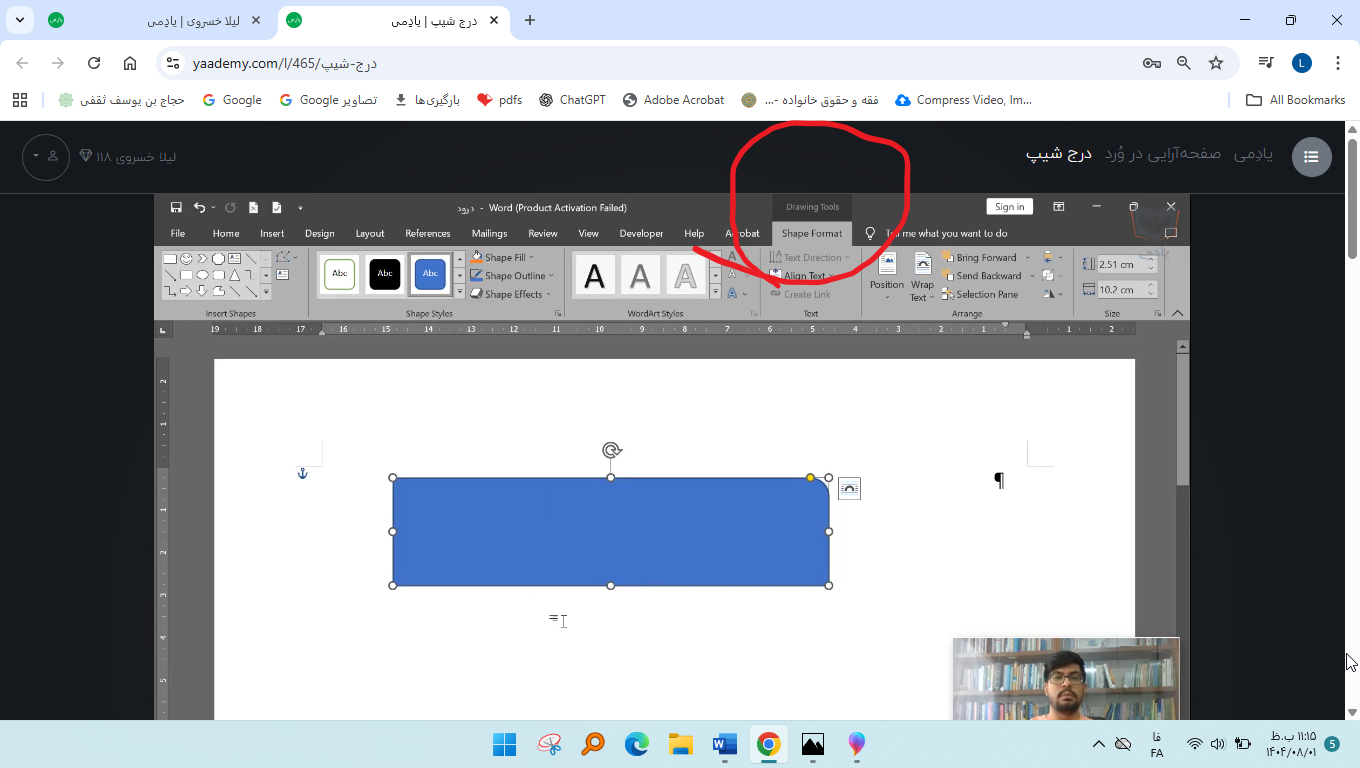The width and height of the screenshot is (1360, 768).
Task: Apply the blue Abc shape style
Action: pos(430,274)
